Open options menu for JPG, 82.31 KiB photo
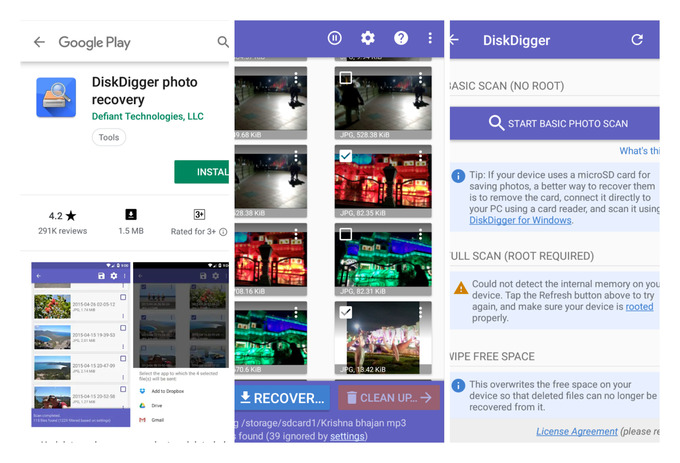The image size is (680, 463). [x=420, y=235]
